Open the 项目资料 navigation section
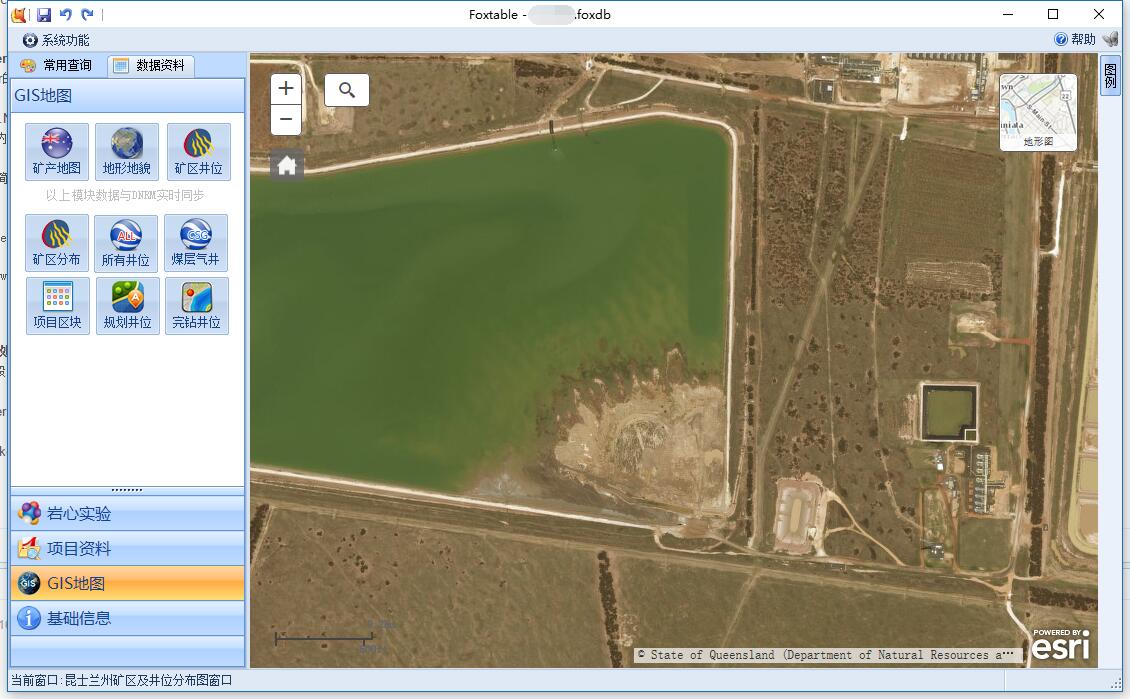 coord(128,548)
